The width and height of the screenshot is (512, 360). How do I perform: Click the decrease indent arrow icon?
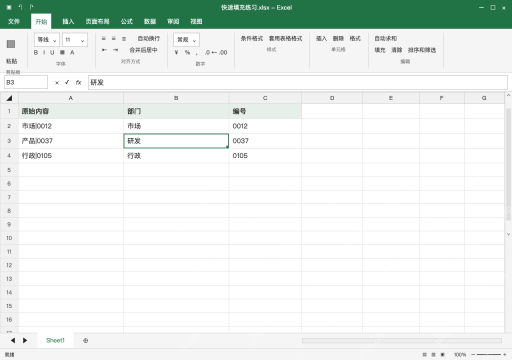104,50
